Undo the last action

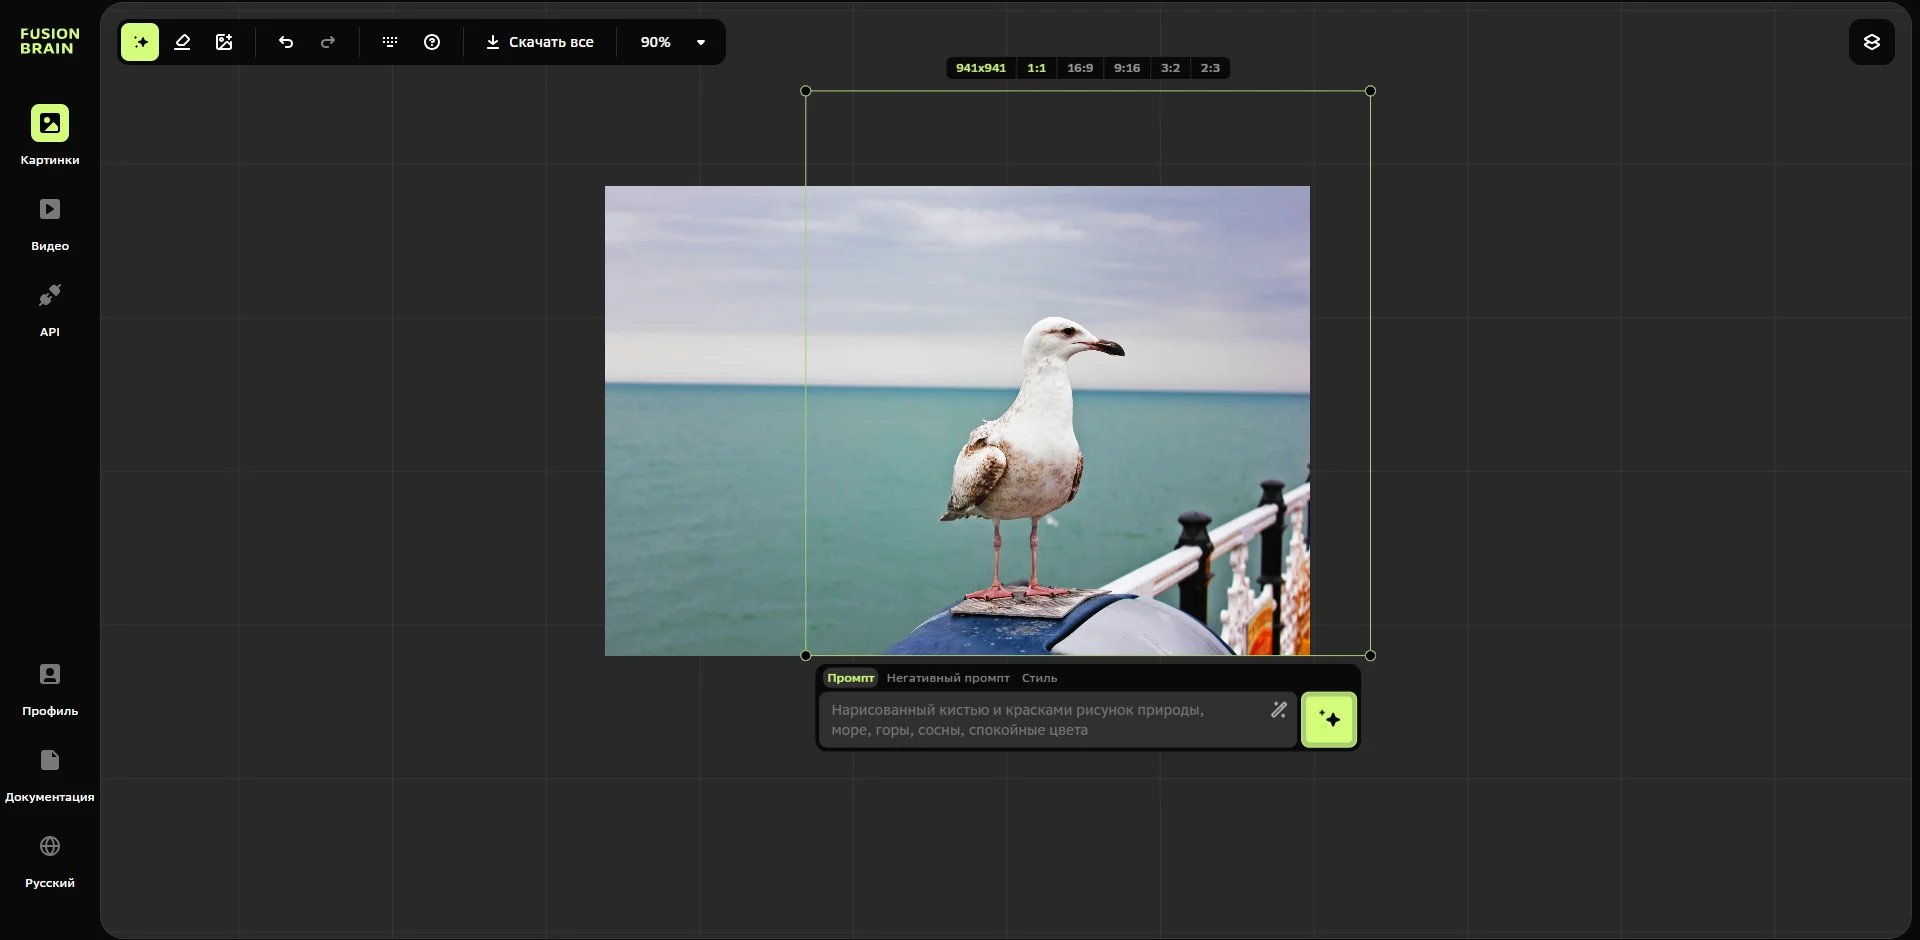tap(286, 42)
